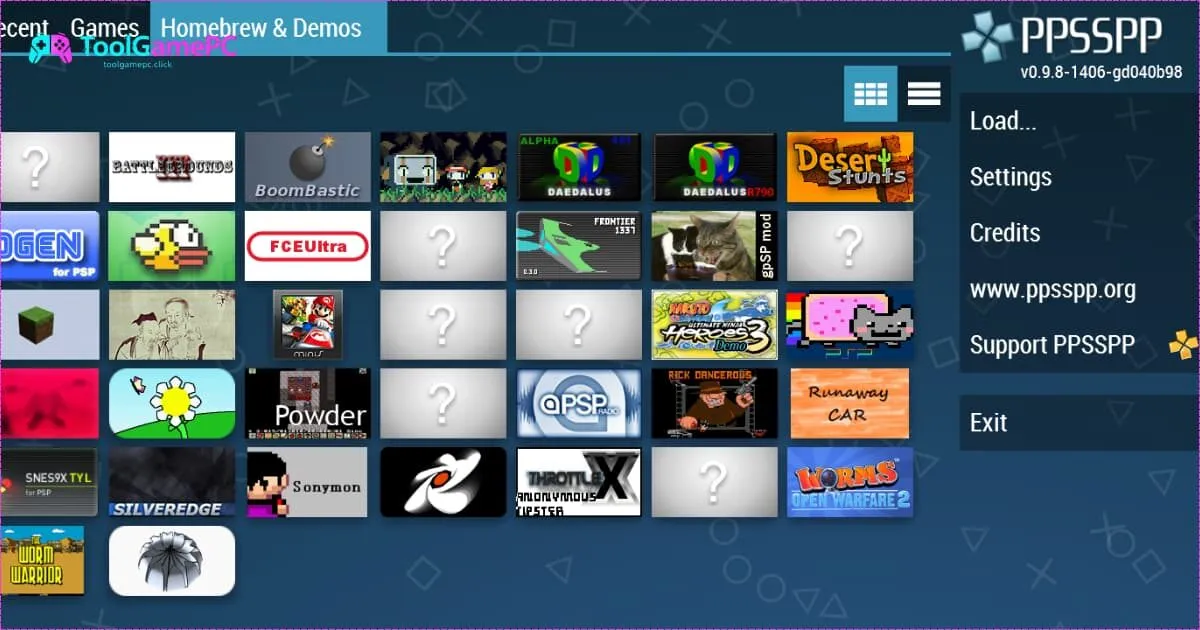
Task: Launch the BoomBastic bomb icon game
Action: (x=307, y=167)
